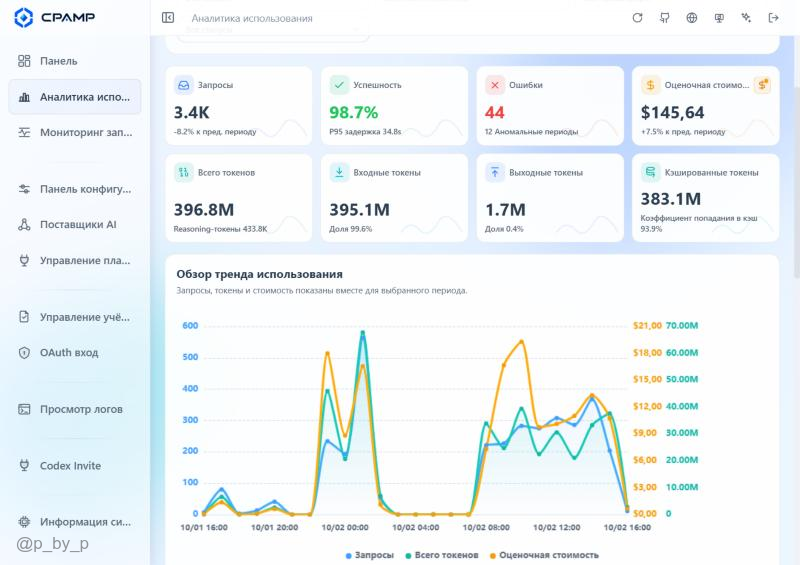Click Reasoning-токены 433.8K text
The image size is (800, 565).
(x=220, y=229)
